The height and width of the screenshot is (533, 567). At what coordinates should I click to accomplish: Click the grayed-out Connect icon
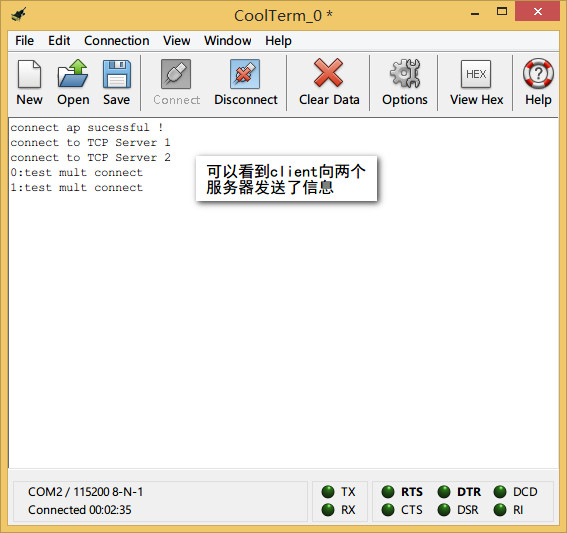click(x=176, y=74)
